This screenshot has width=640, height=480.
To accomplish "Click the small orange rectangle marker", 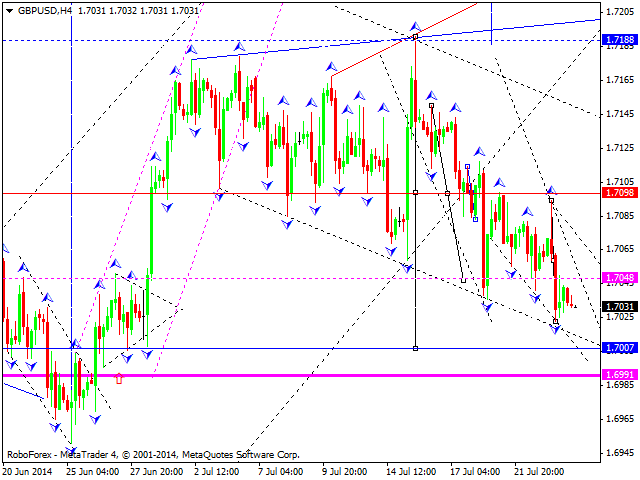I will (119, 379).
